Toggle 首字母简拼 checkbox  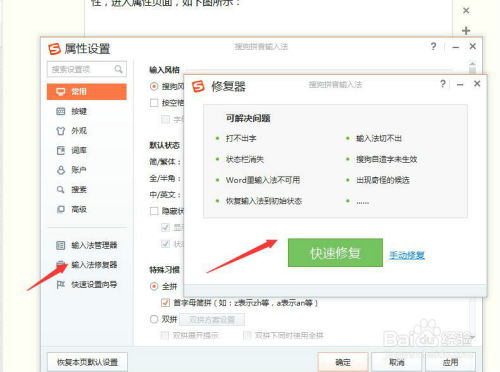(x=165, y=303)
